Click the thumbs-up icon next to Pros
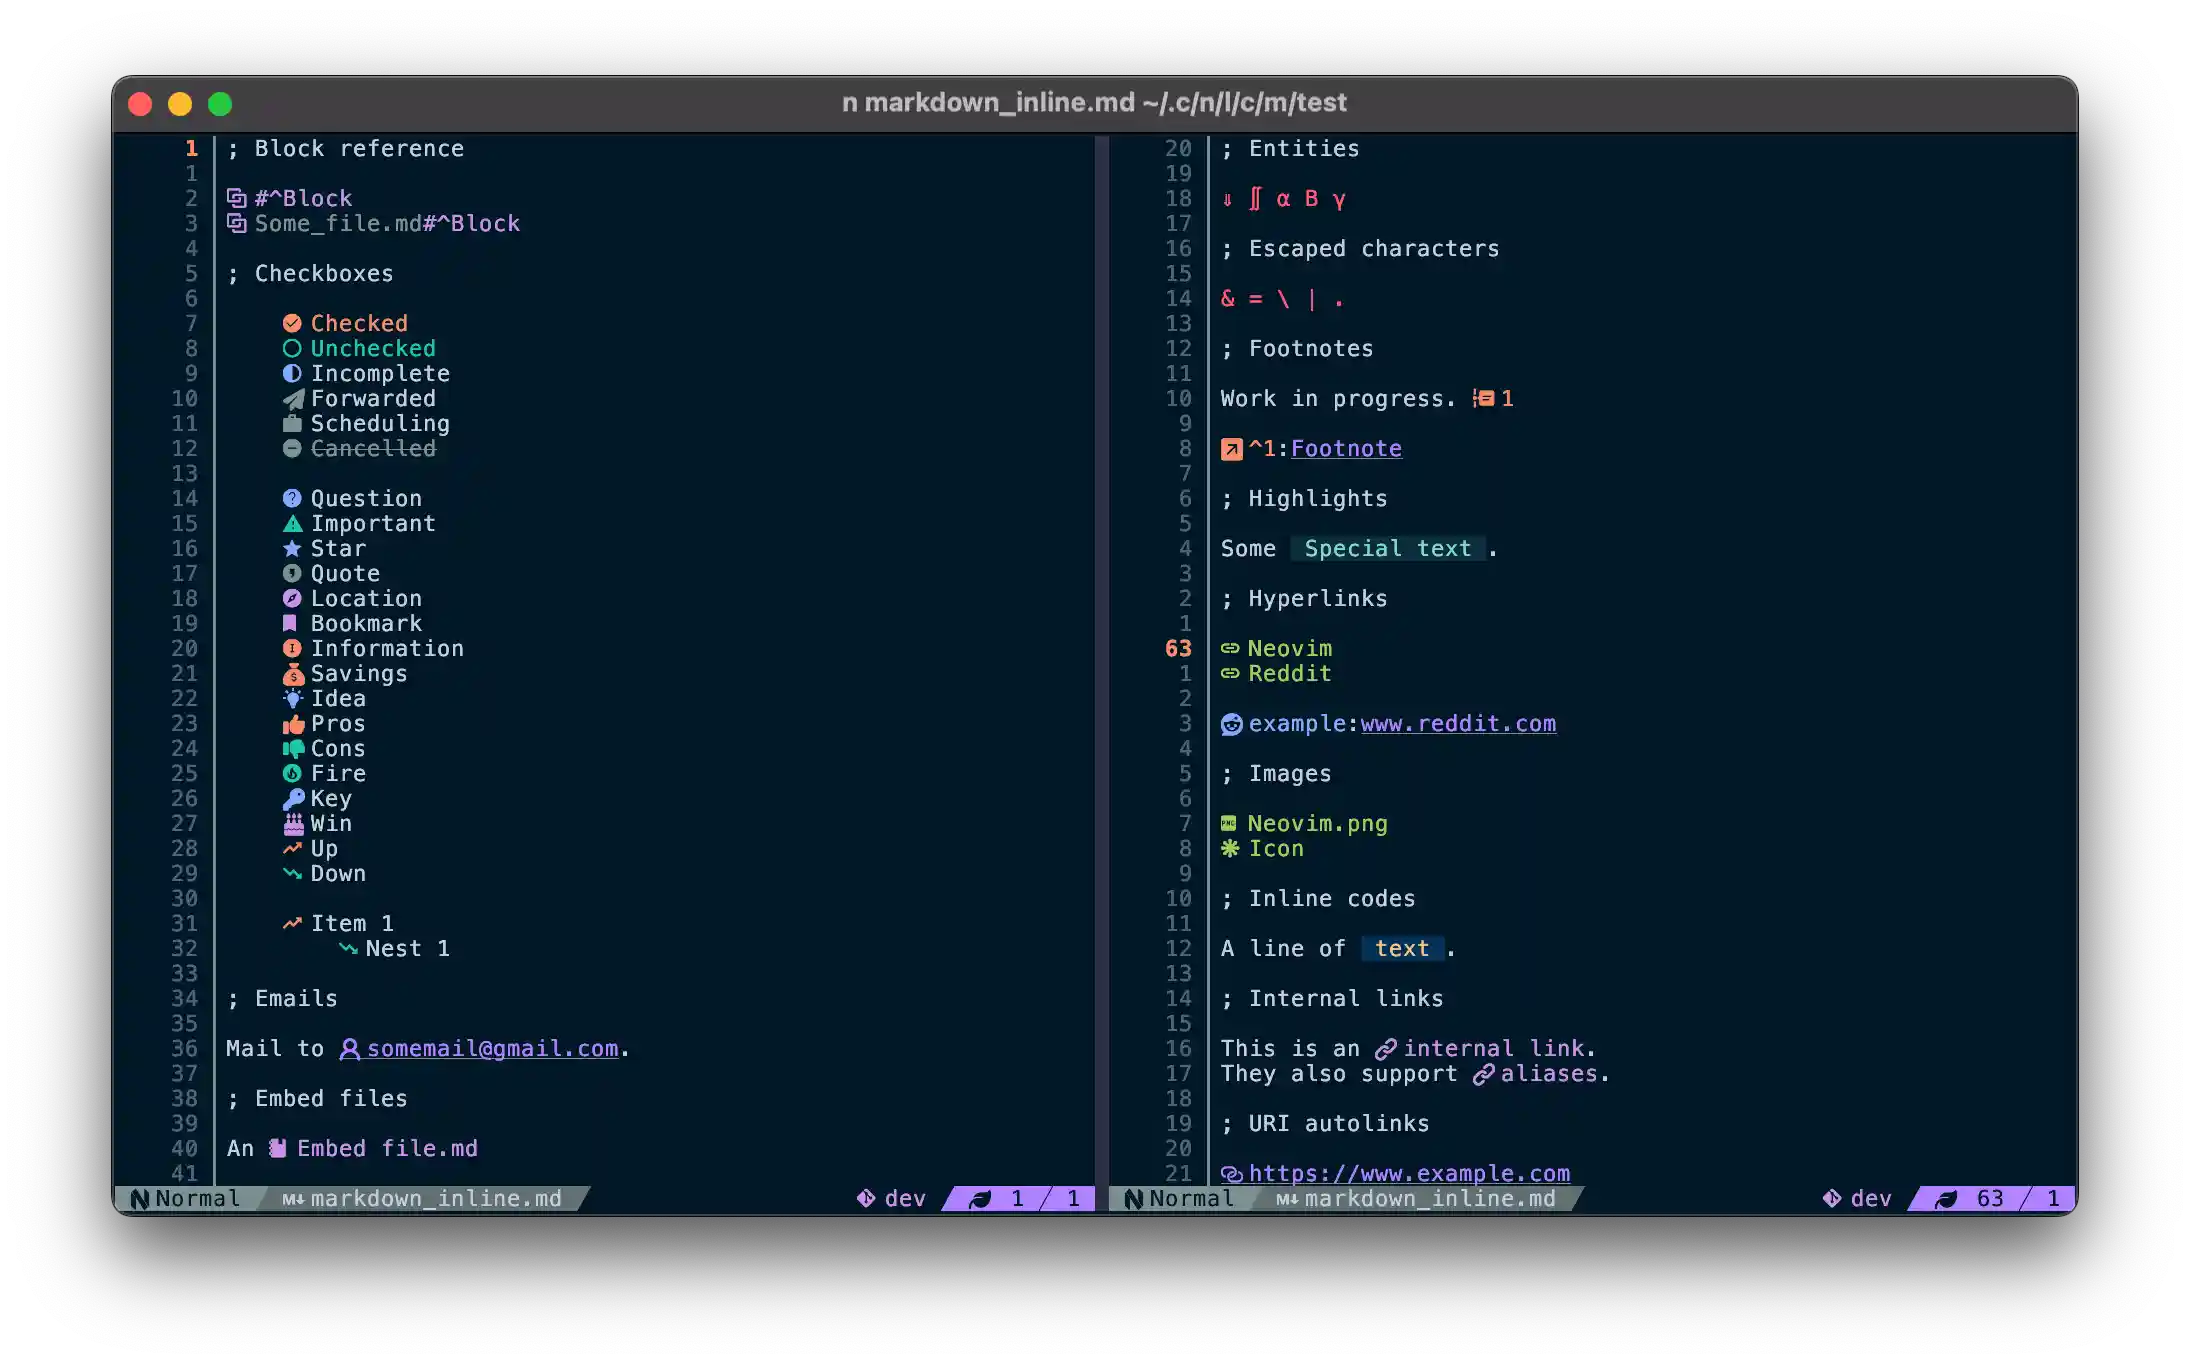 (292, 723)
